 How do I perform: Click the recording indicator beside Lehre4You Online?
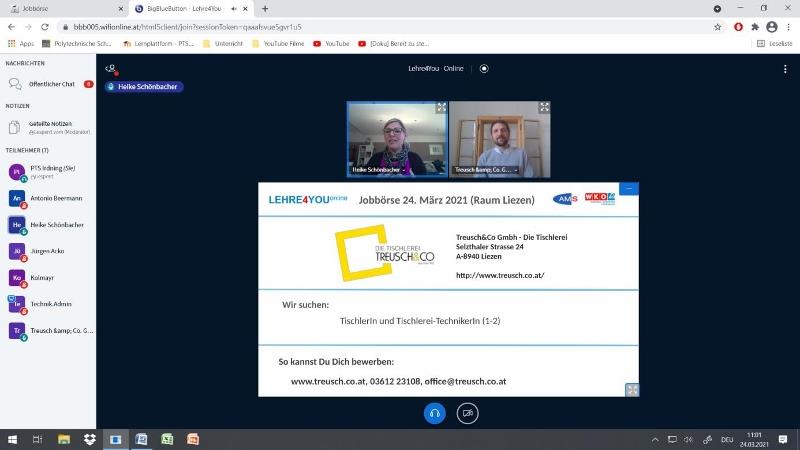point(484,68)
